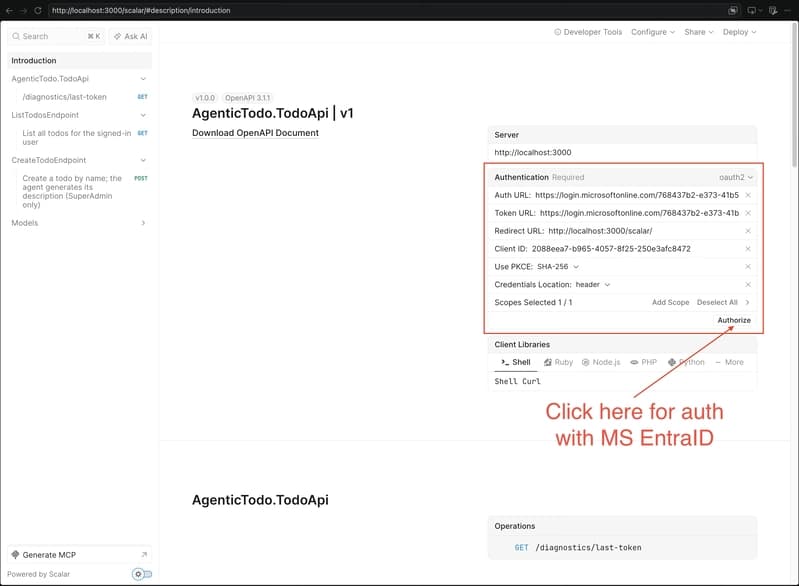
Task: Clear the Credentials Location row
Action: (748, 284)
